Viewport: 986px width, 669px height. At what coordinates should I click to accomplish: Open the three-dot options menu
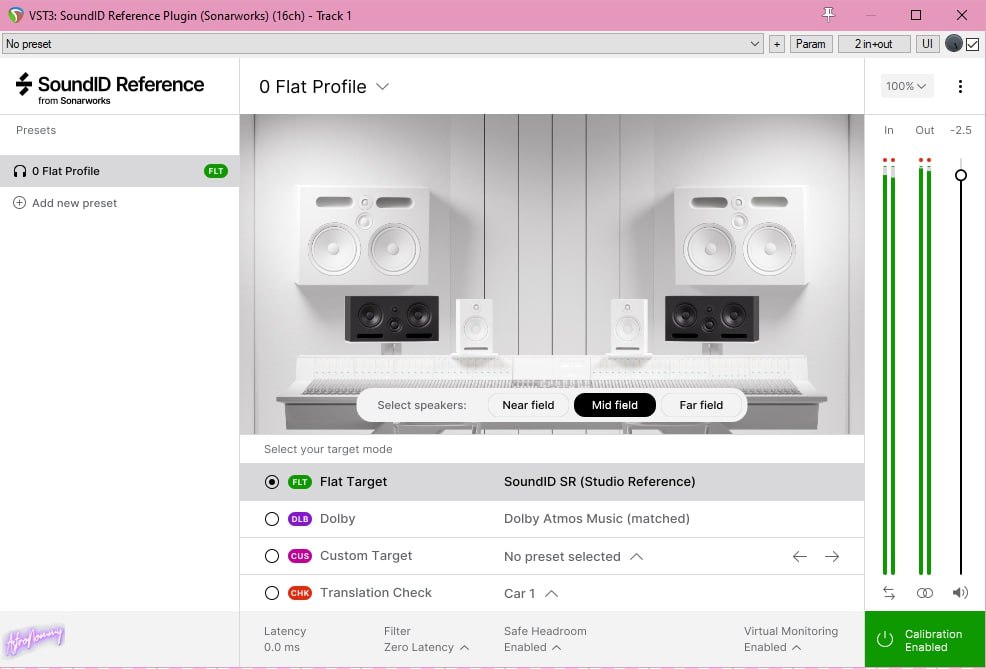[960, 86]
